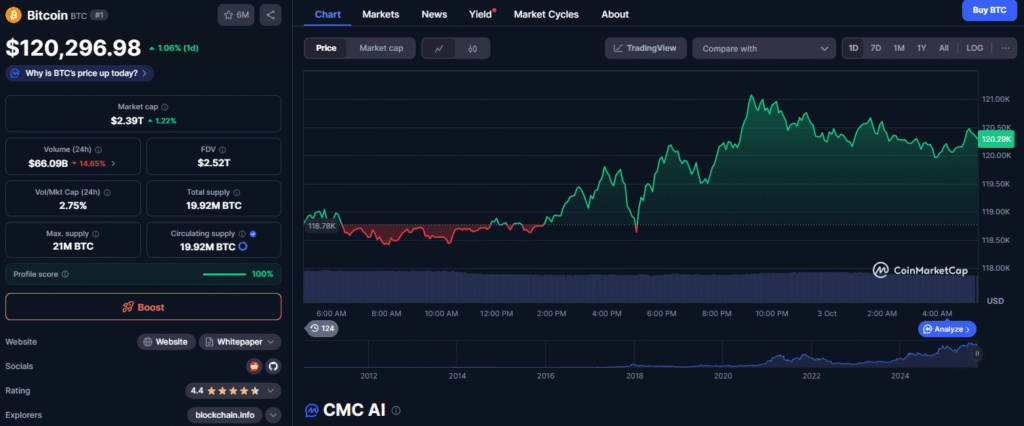Expand the Explorers list chevron
This screenshot has width=1024, height=426.
point(273,415)
